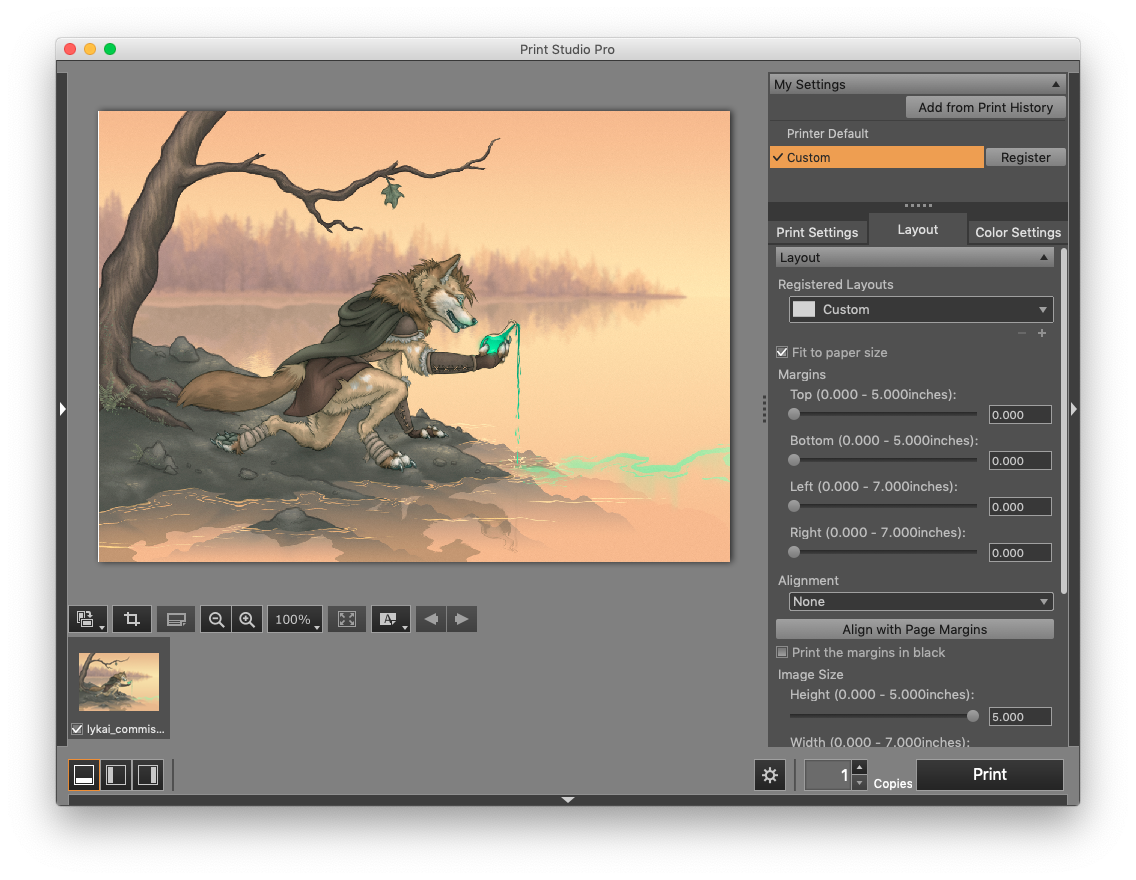The width and height of the screenshot is (1136, 880).
Task: Adjust the image Height slider
Action: [973, 716]
